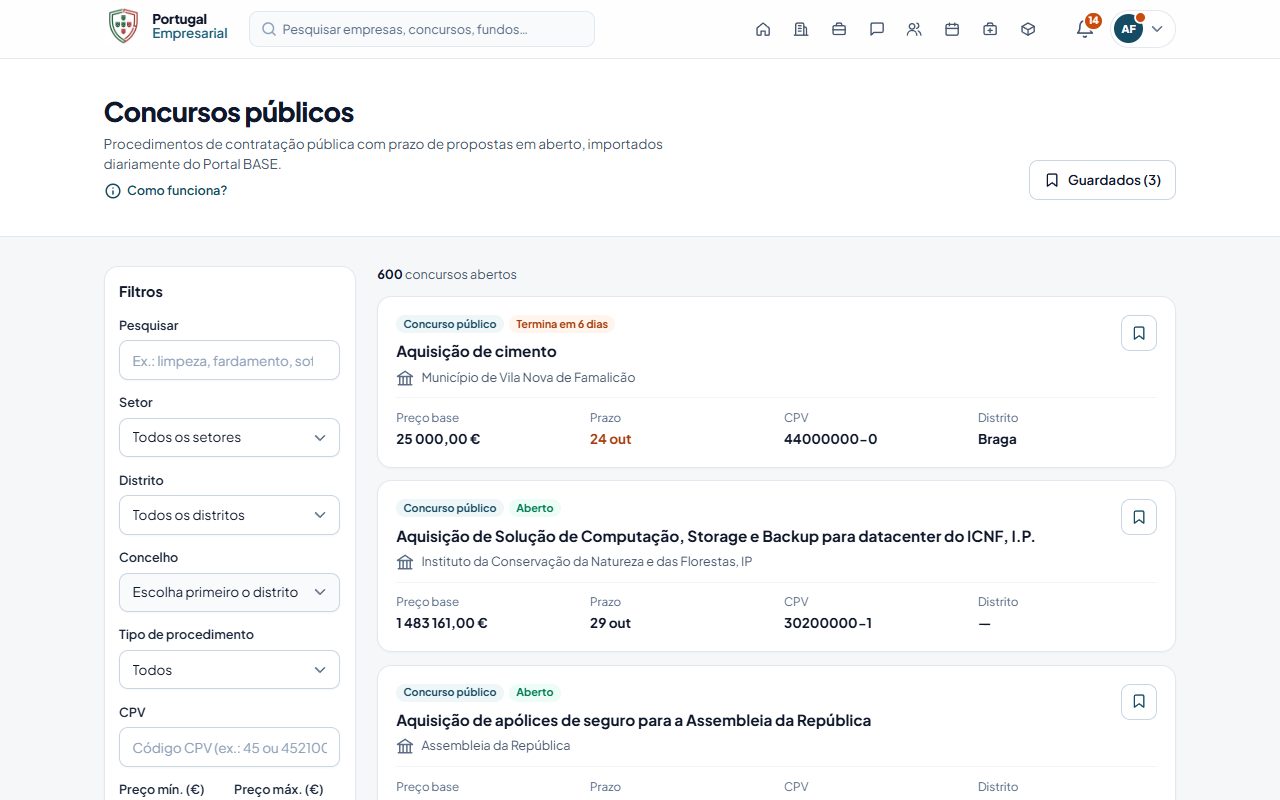Expand the Setor dropdown
Viewport: 1280px width, 800px height.
point(229,437)
